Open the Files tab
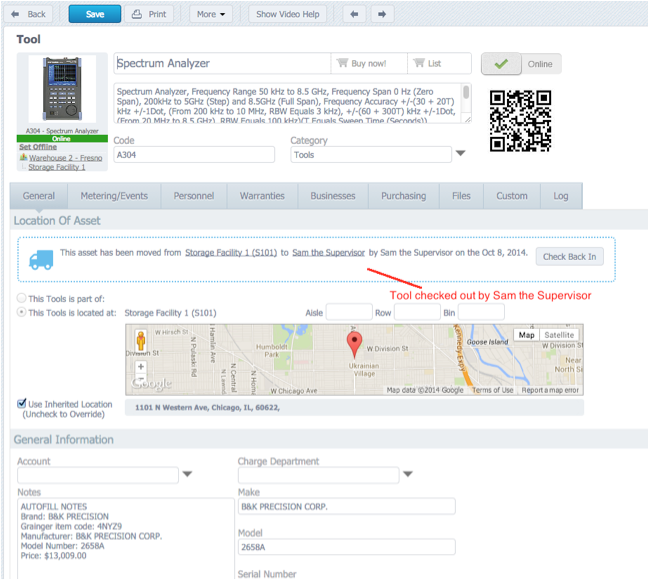Screen dimensions: 648x581 click(461, 196)
